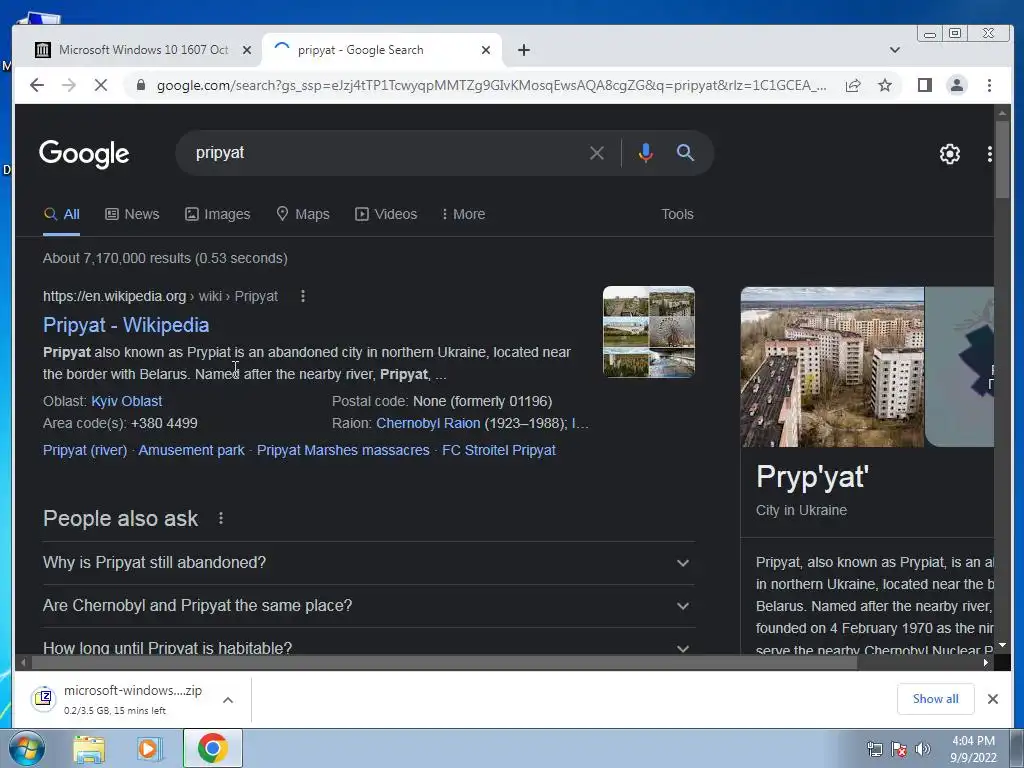
Task: Open the Kyiv Oblast link
Action: click(127, 401)
